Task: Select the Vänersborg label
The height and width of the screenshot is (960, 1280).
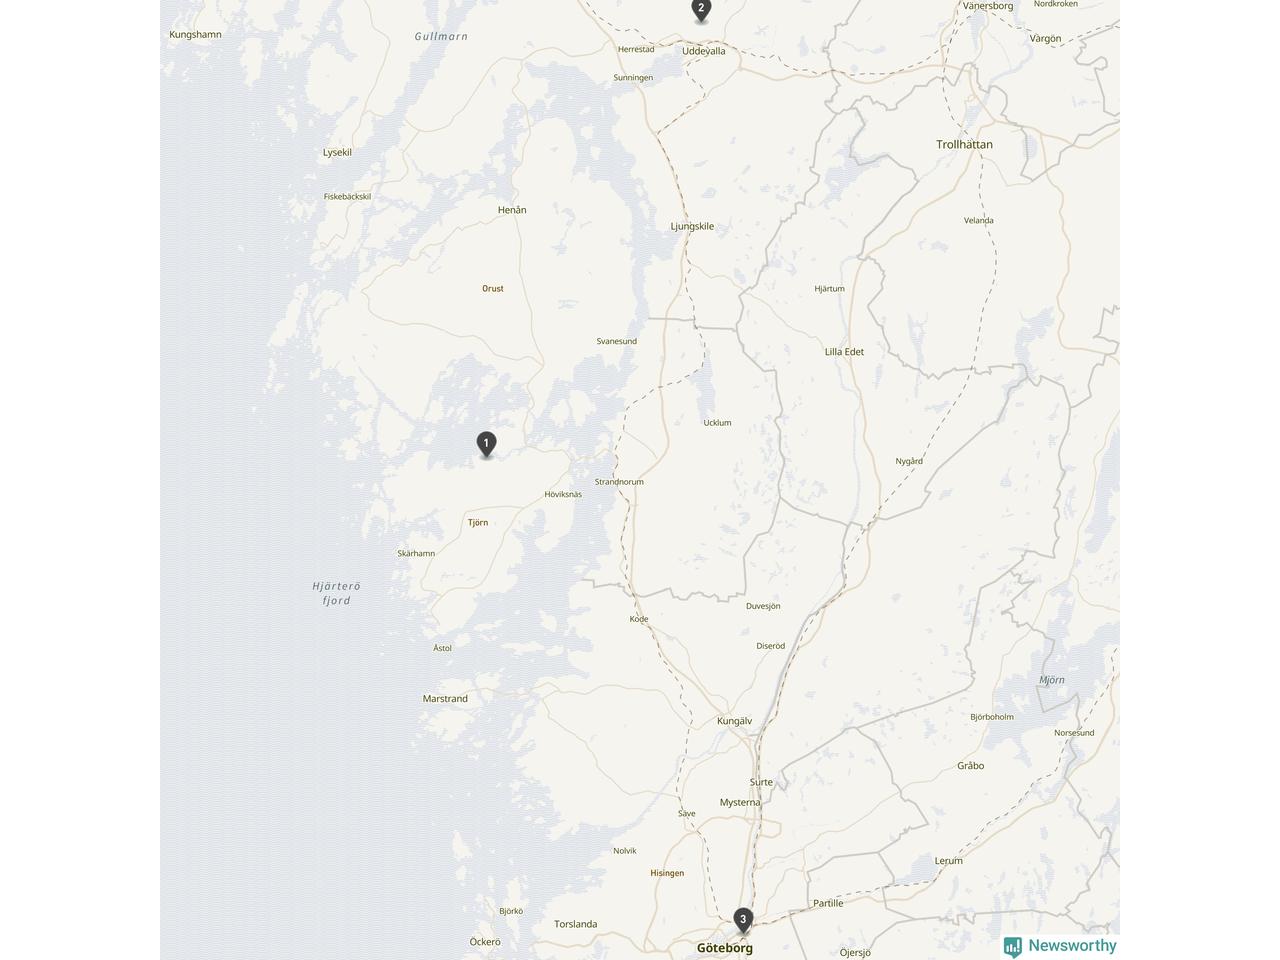Action: point(988,6)
